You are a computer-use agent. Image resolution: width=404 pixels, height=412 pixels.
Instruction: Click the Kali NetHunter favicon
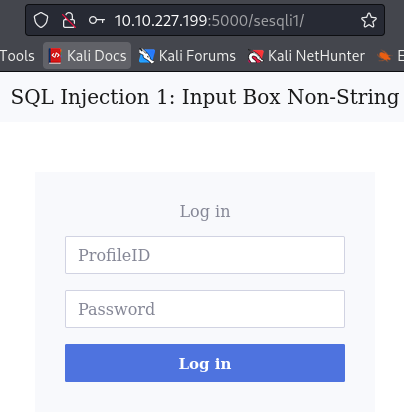(256, 56)
